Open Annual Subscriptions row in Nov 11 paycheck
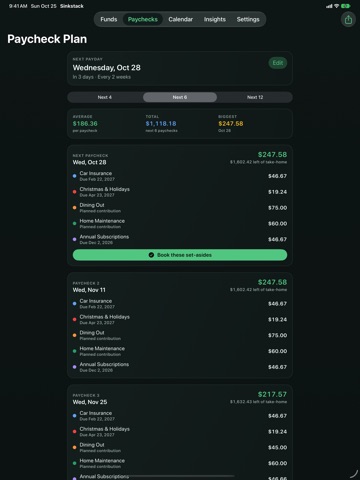 (x=180, y=367)
